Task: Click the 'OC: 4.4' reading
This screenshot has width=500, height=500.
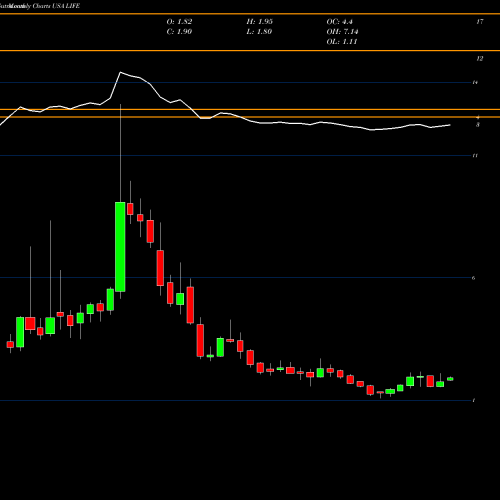Action: pos(339,22)
